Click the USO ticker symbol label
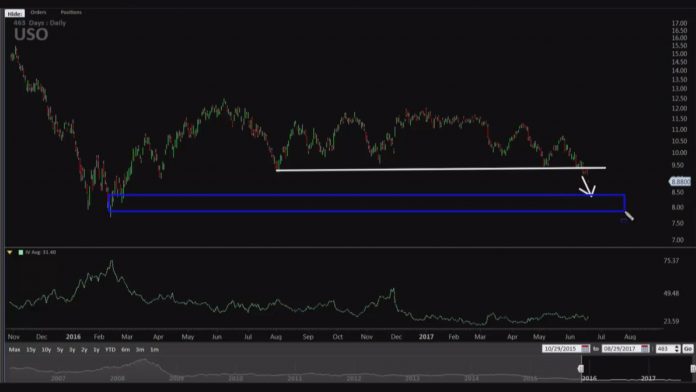The width and height of the screenshot is (696, 392). click(x=31, y=35)
